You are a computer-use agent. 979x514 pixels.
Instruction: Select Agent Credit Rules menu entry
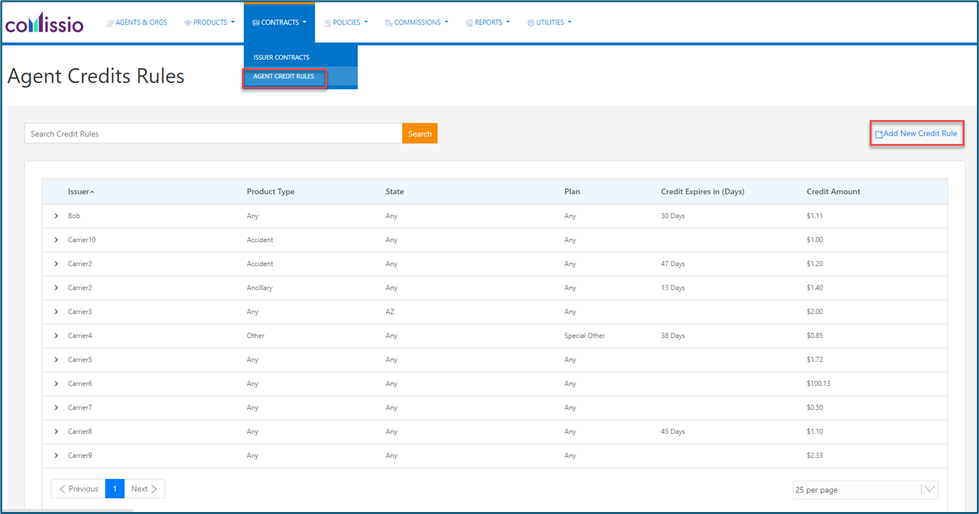[x=284, y=76]
